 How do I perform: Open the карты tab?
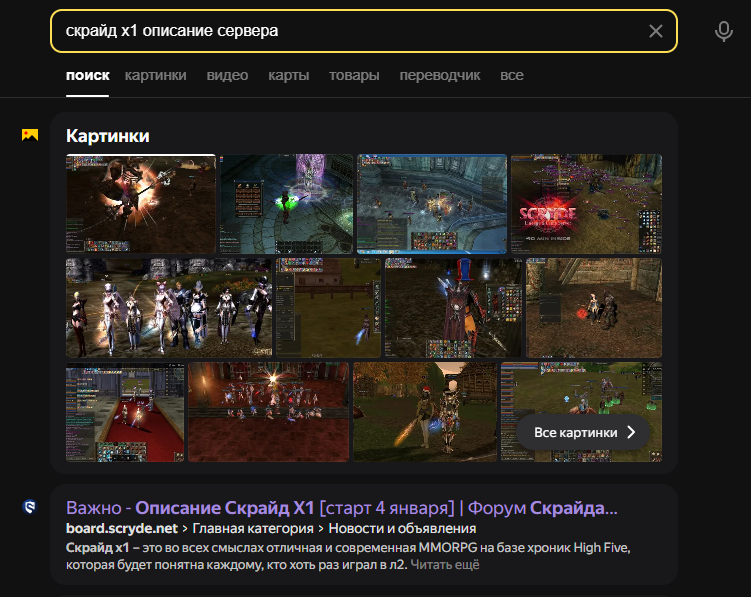click(x=288, y=75)
